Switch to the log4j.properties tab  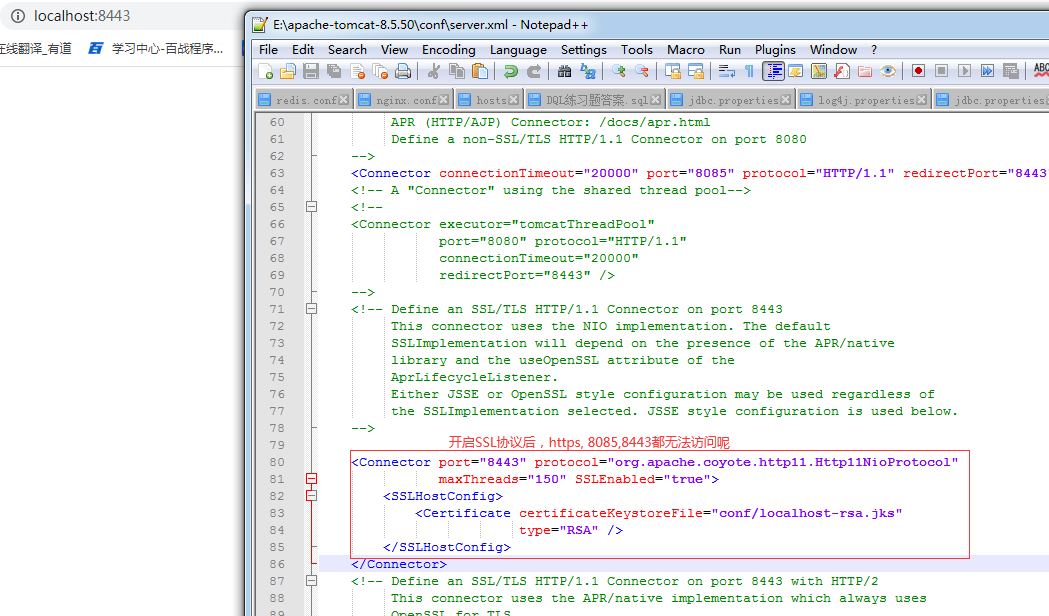863,100
